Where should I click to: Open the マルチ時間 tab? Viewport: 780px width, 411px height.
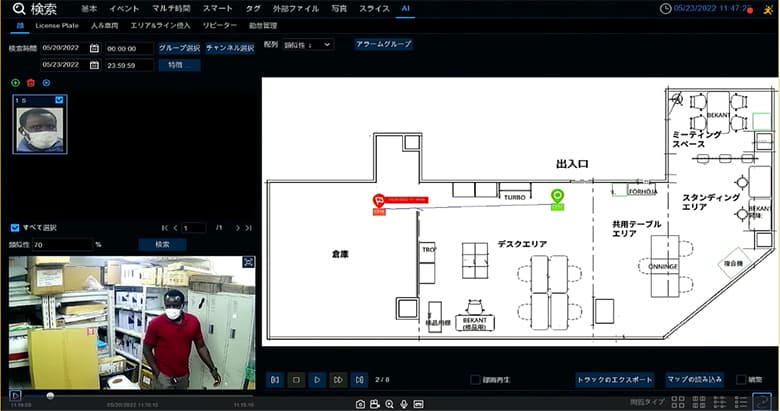pyautogui.click(x=171, y=8)
